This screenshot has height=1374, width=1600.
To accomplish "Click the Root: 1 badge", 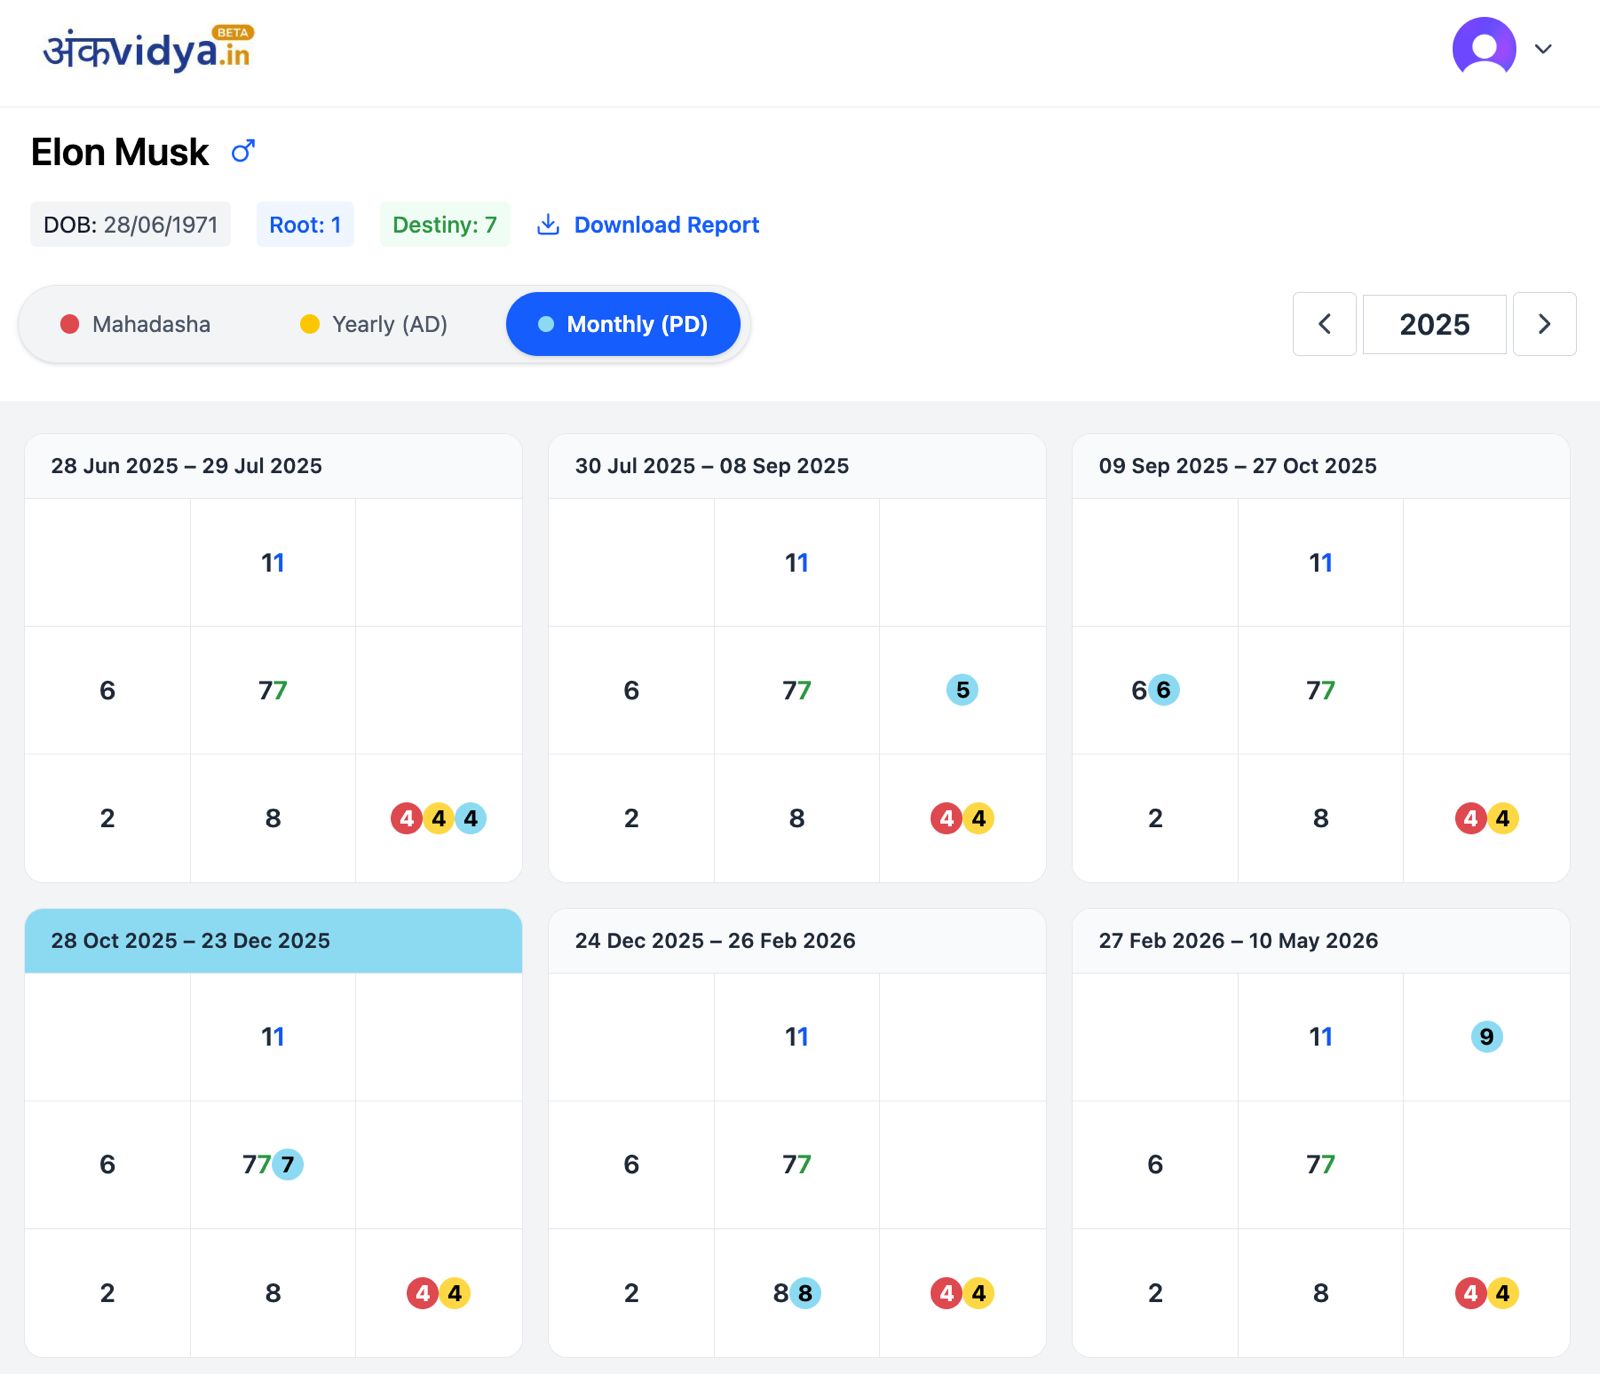I will pos(305,225).
